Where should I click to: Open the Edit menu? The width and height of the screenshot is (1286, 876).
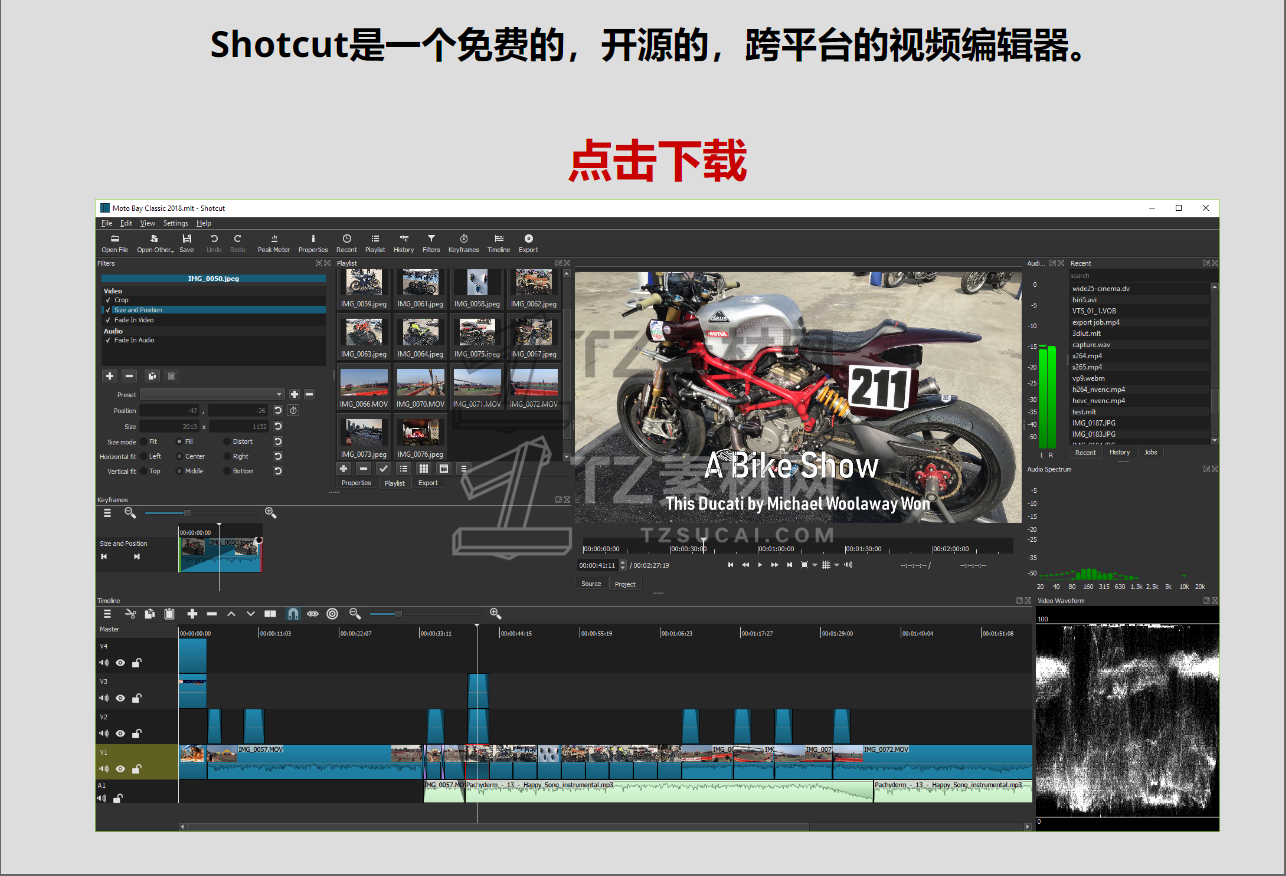tap(126, 223)
